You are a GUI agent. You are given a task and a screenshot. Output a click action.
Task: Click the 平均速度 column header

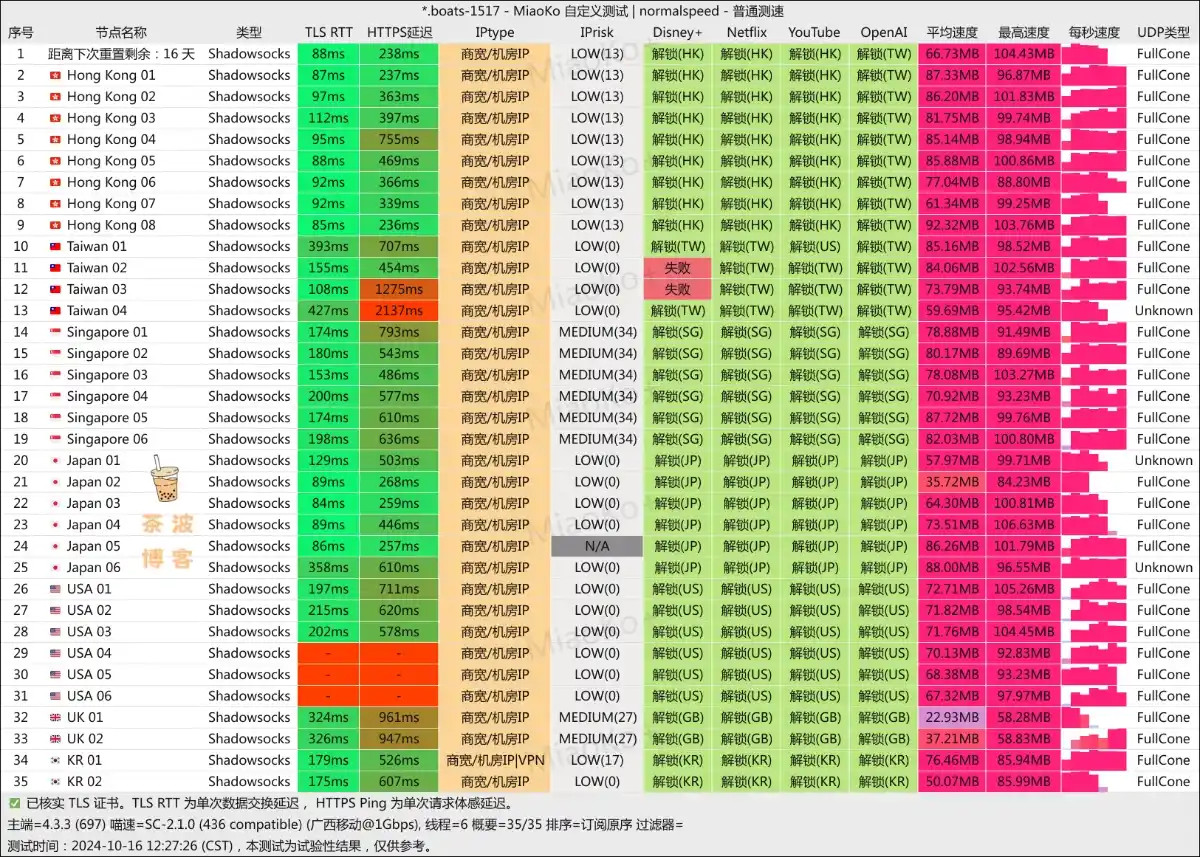tap(951, 33)
